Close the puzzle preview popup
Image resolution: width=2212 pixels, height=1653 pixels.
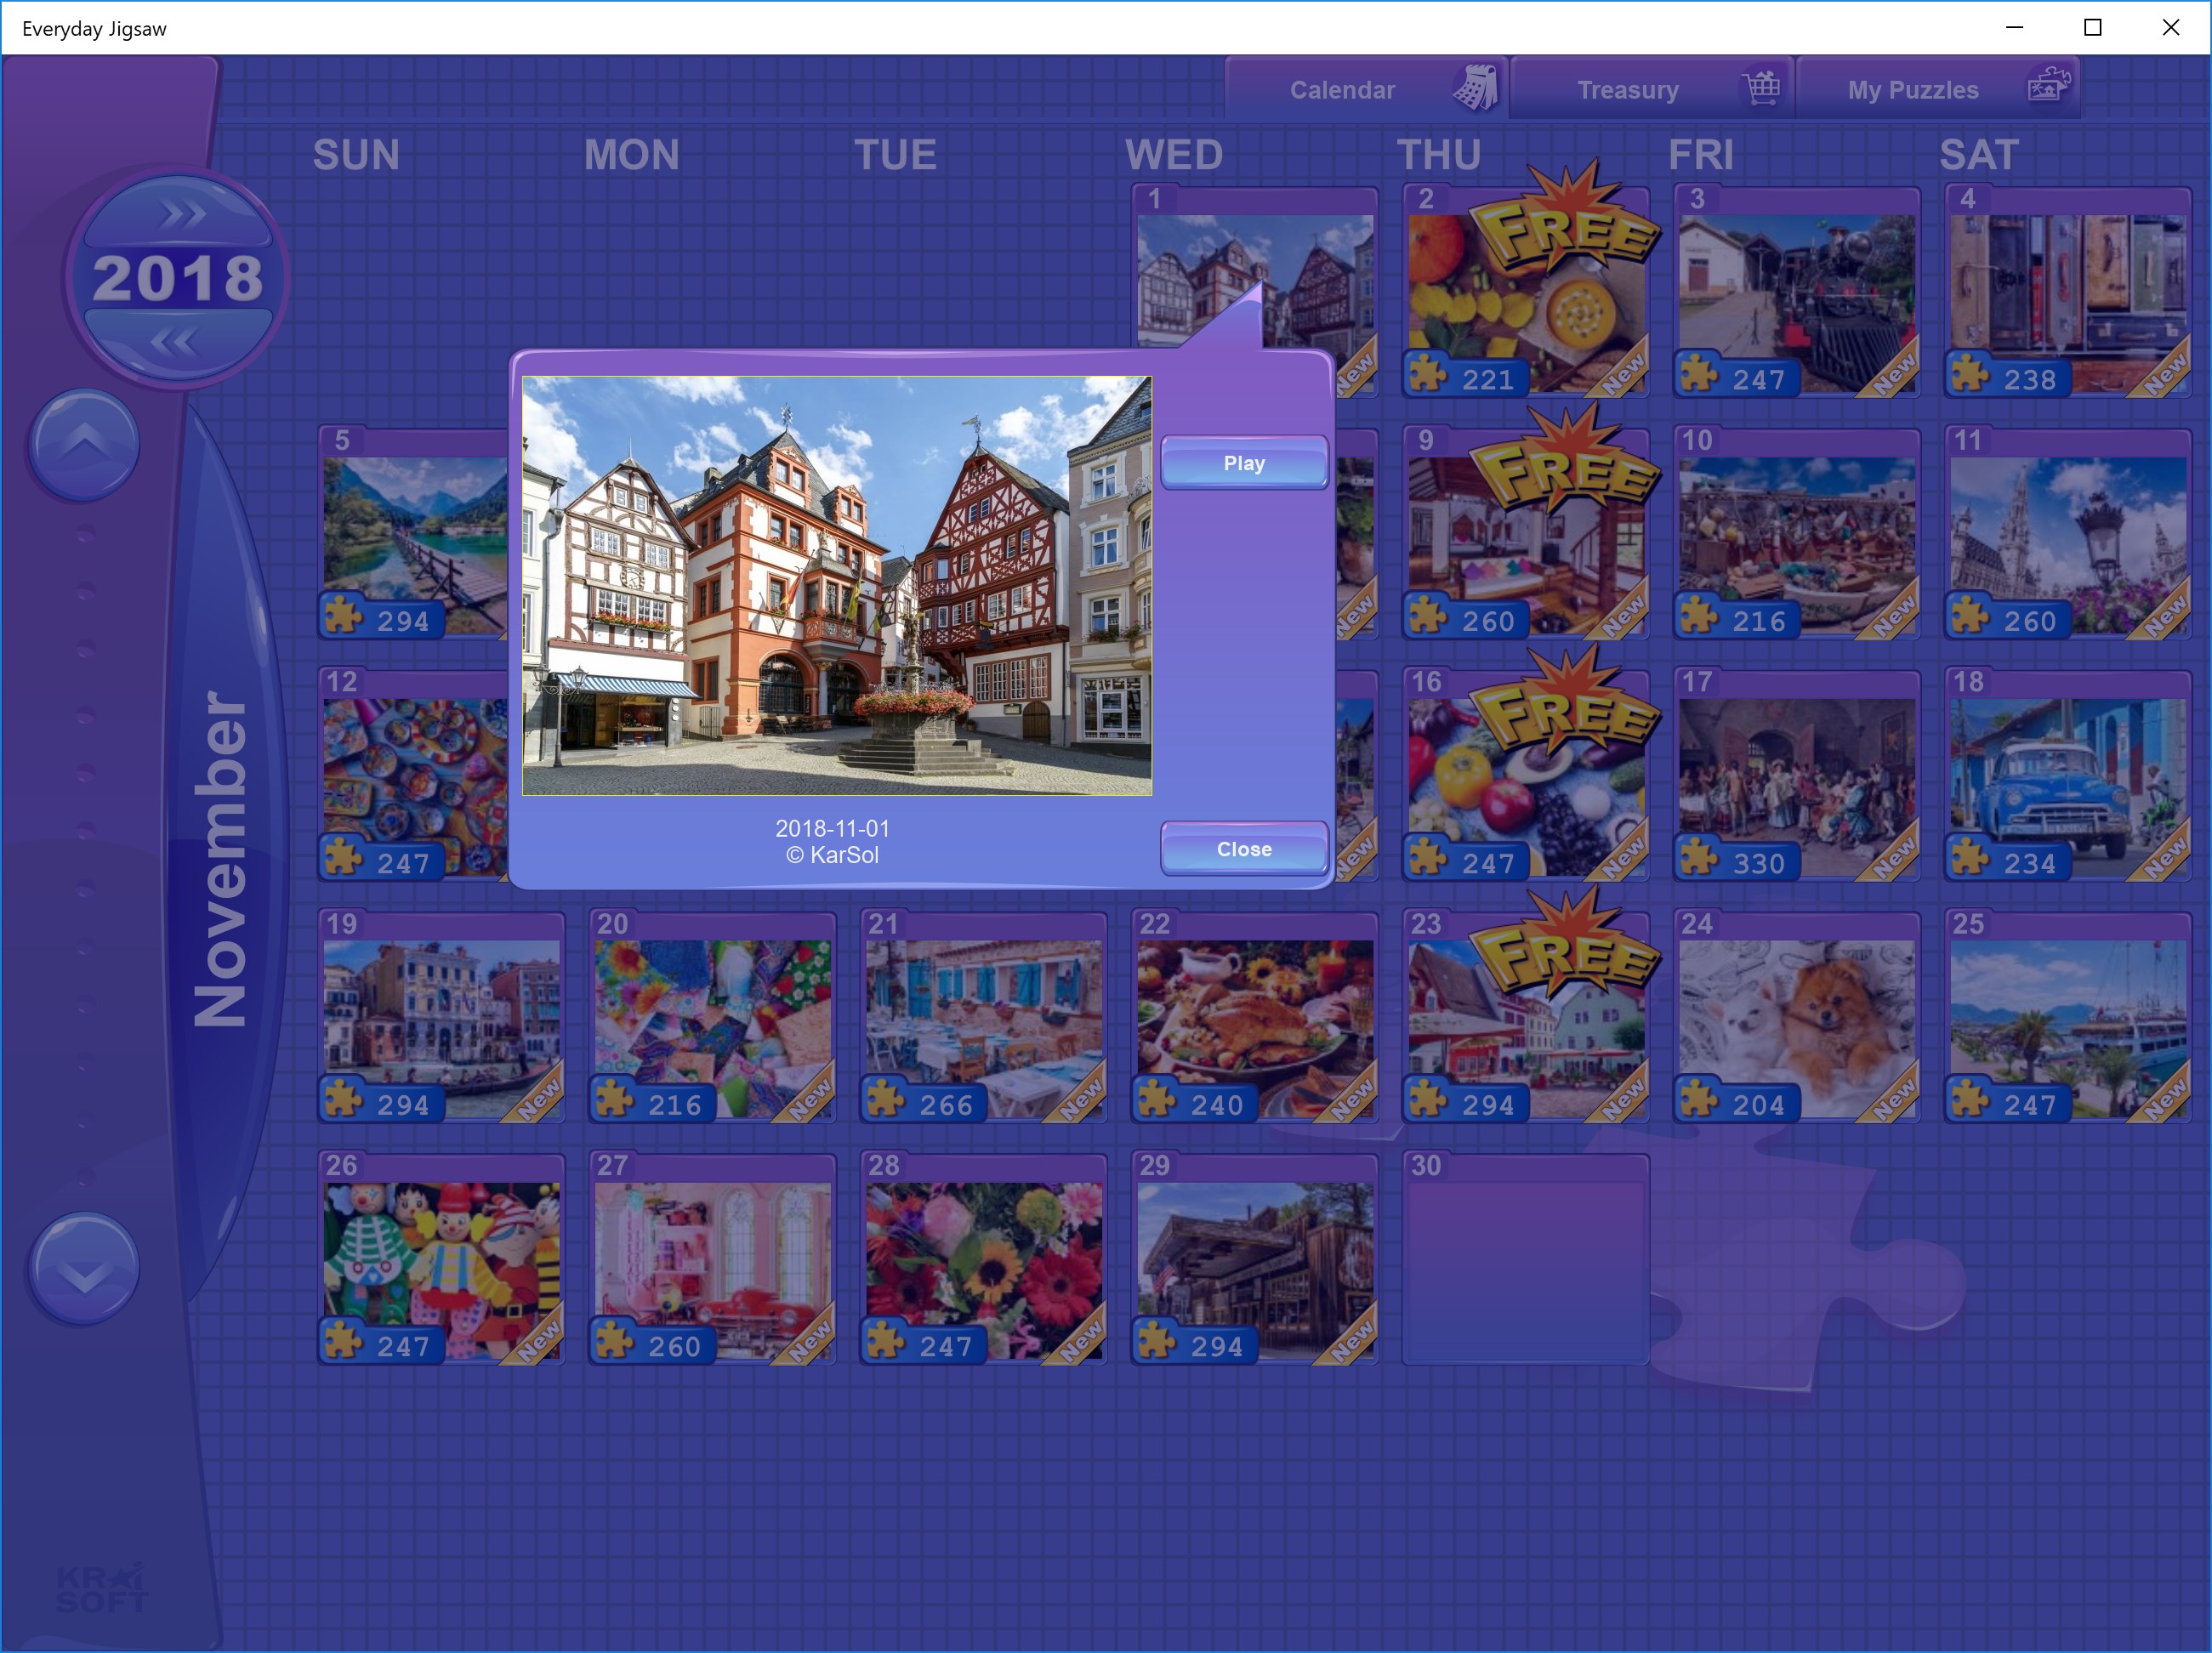(x=1243, y=848)
